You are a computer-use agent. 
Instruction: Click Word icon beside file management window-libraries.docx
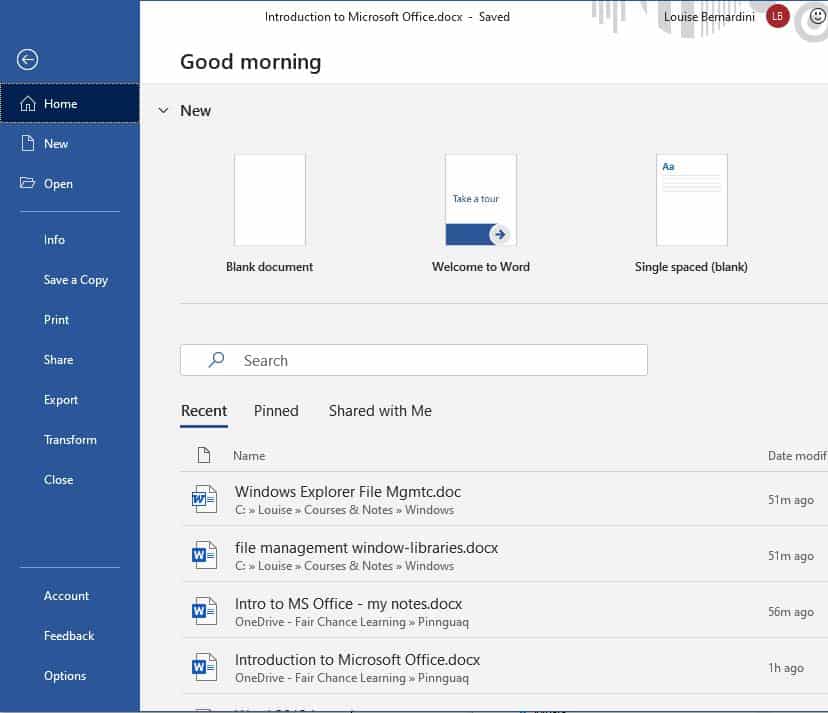[x=204, y=555]
